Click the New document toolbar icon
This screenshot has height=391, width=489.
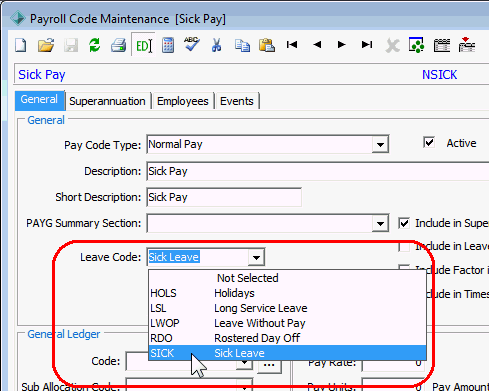[x=21, y=45]
